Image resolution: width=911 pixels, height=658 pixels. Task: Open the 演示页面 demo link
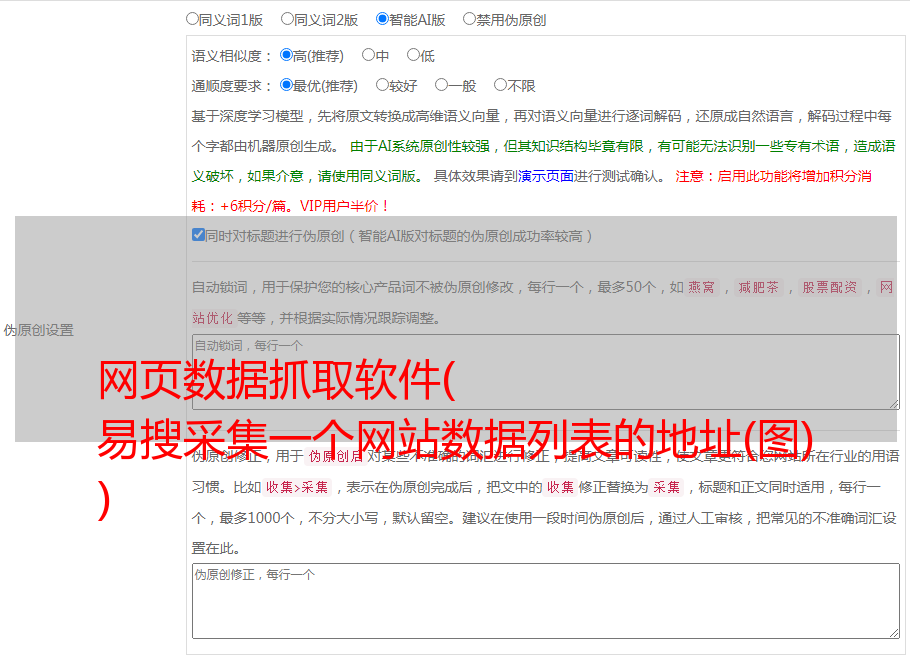tap(545, 176)
